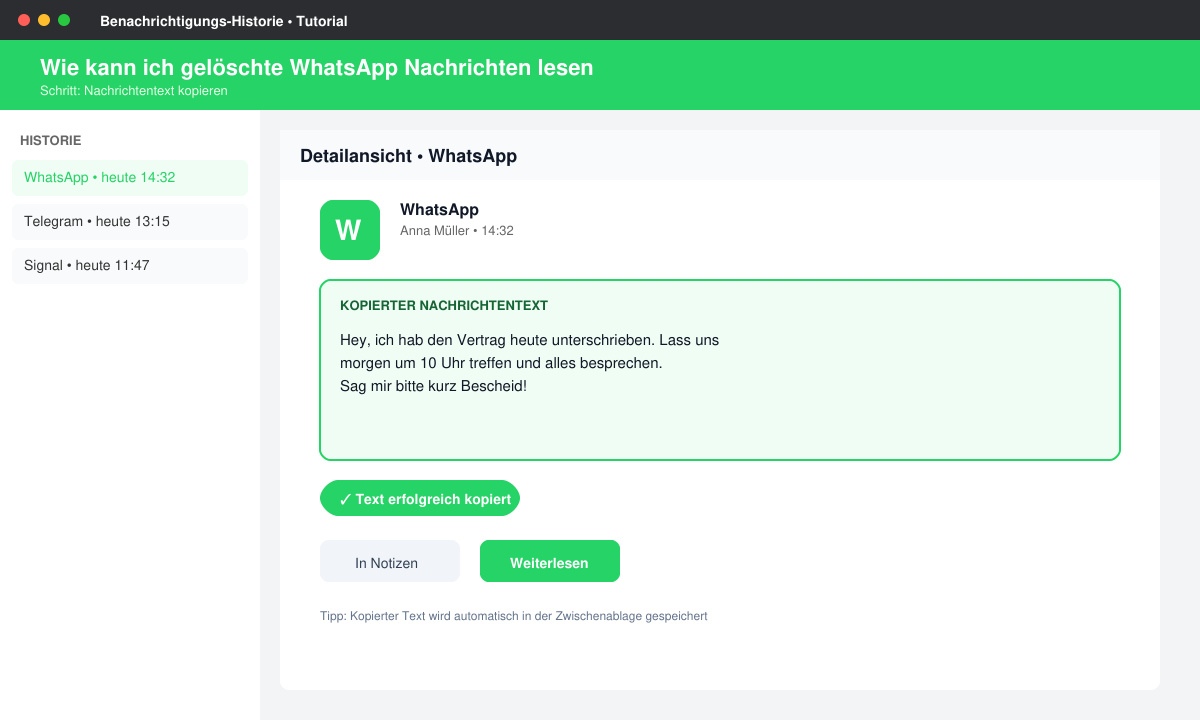1200x720 pixels.
Task: Click the Text erfolgreich kopiert badge
Action: [x=420, y=498]
